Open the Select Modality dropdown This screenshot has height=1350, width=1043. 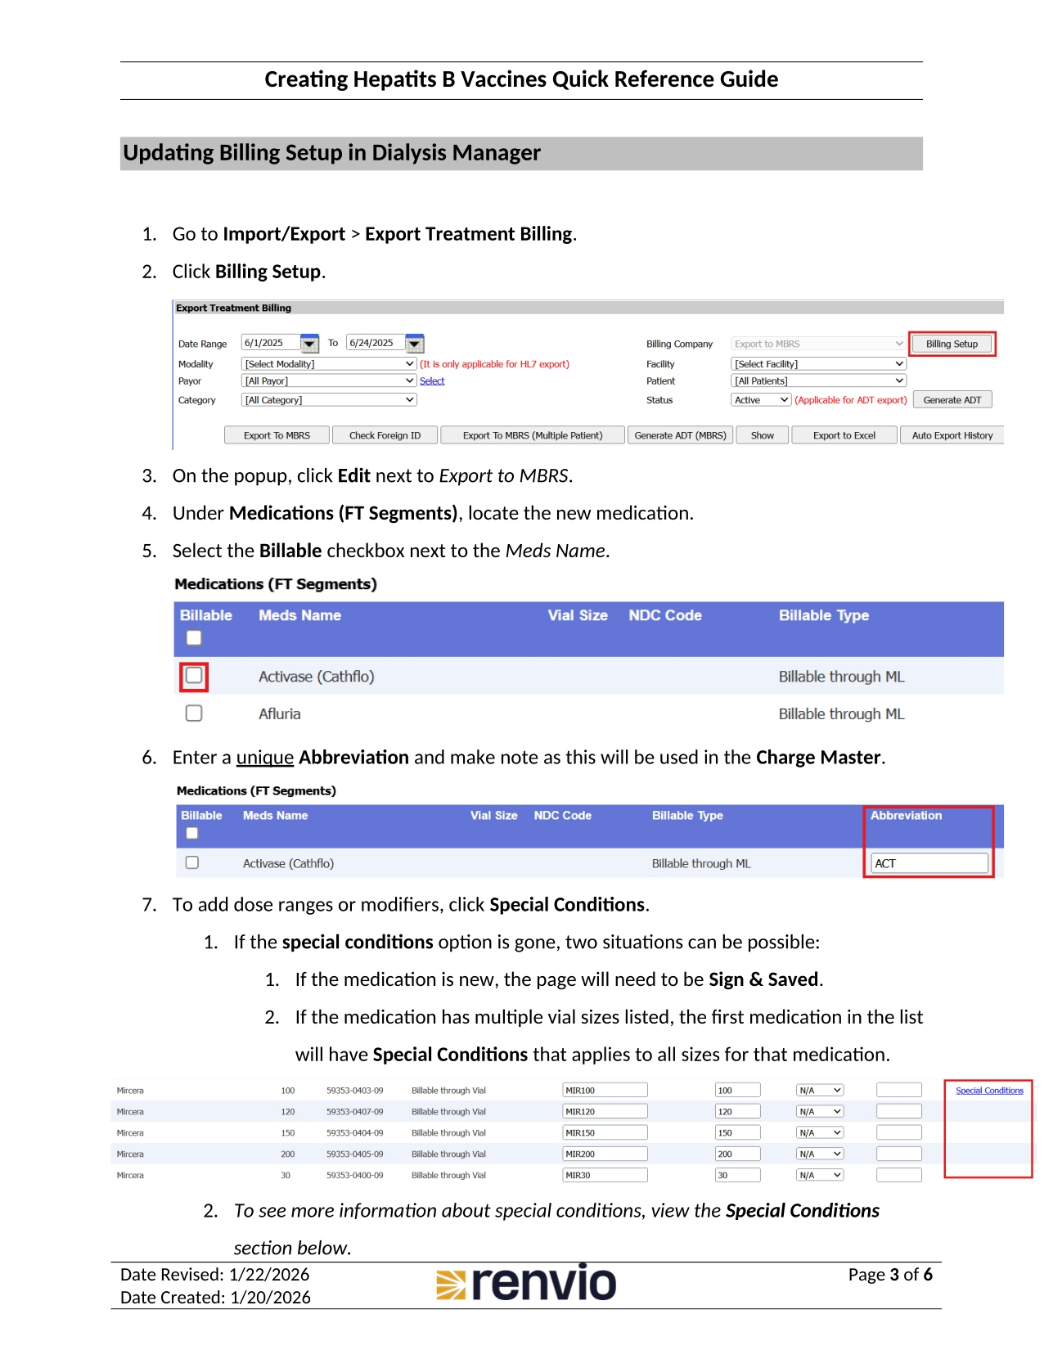click(x=329, y=364)
